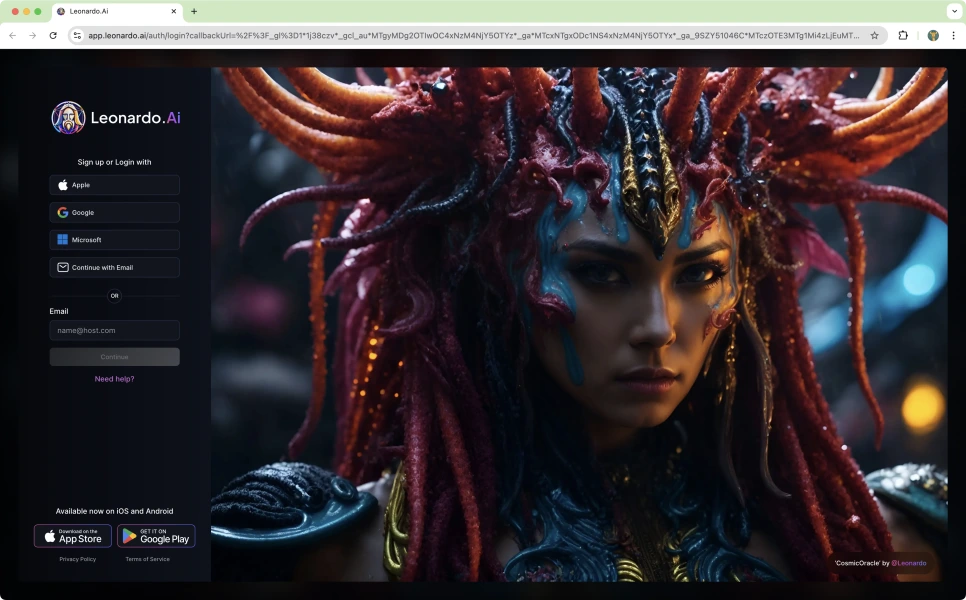The image size is (966, 600).
Task: Sign in with the Microsoft button
Action: (x=115, y=240)
